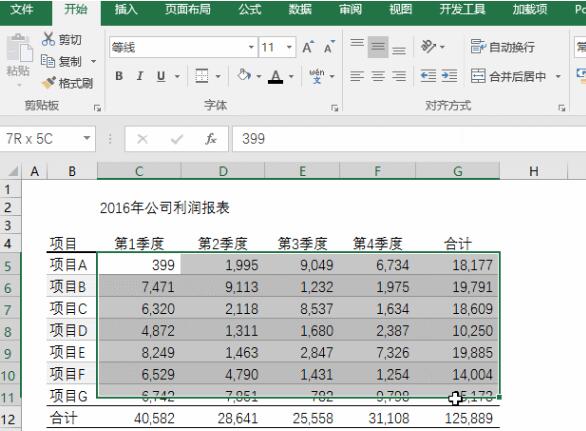Screen dimensions: 586x431
Task: Open alignment group dialog launcher
Action: (x=562, y=108)
